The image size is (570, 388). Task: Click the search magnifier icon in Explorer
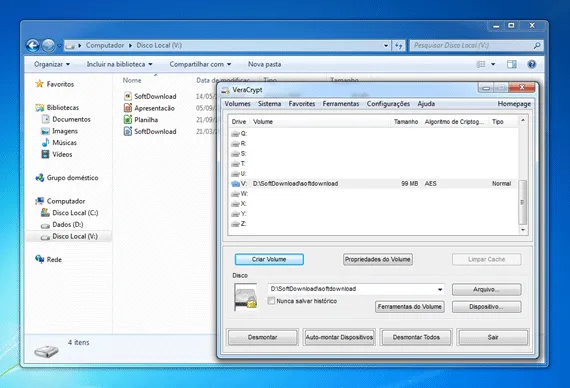(537, 45)
